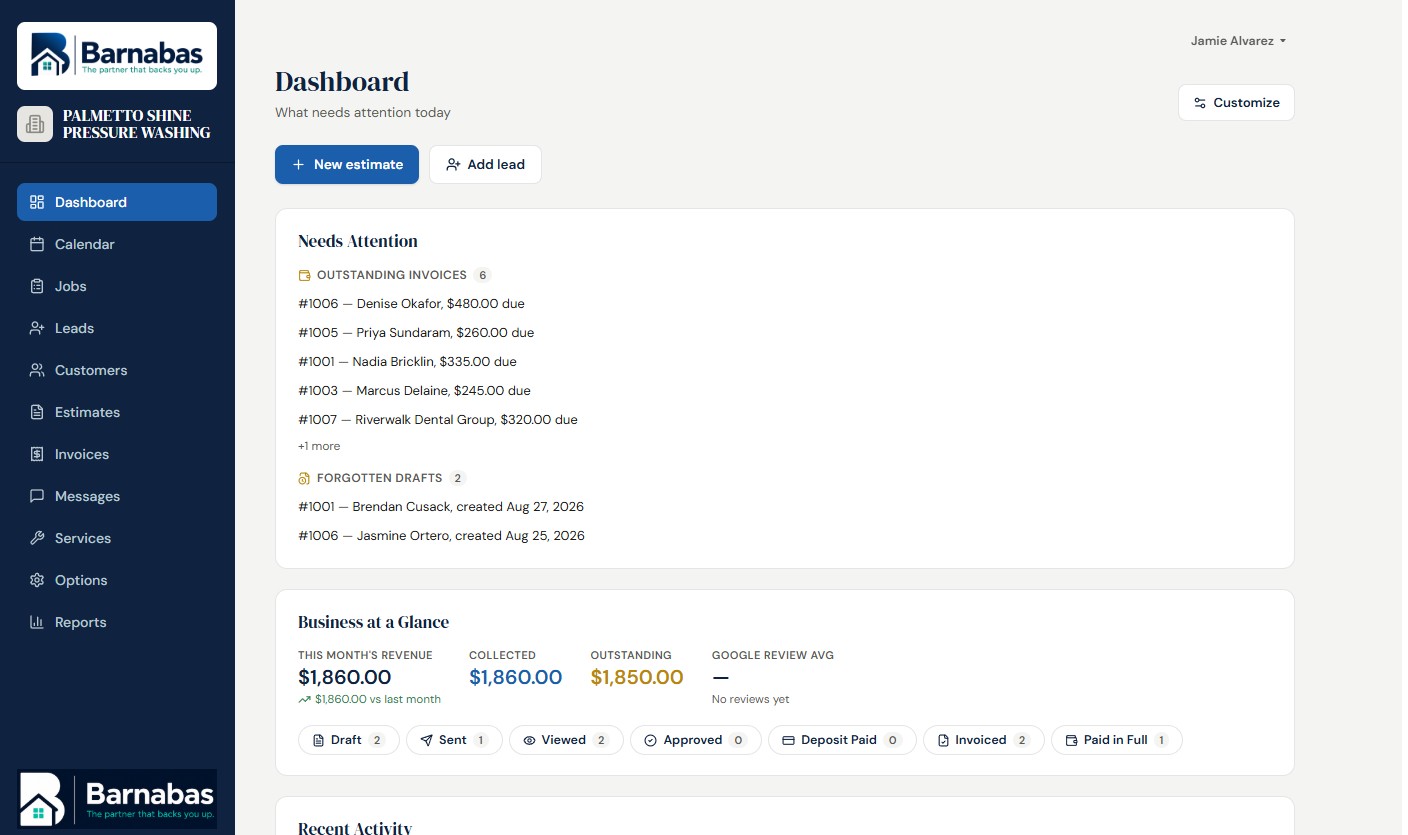Click the Calendar icon in sidebar
This screenshot has width=1408, height=835.
[37, 244]
